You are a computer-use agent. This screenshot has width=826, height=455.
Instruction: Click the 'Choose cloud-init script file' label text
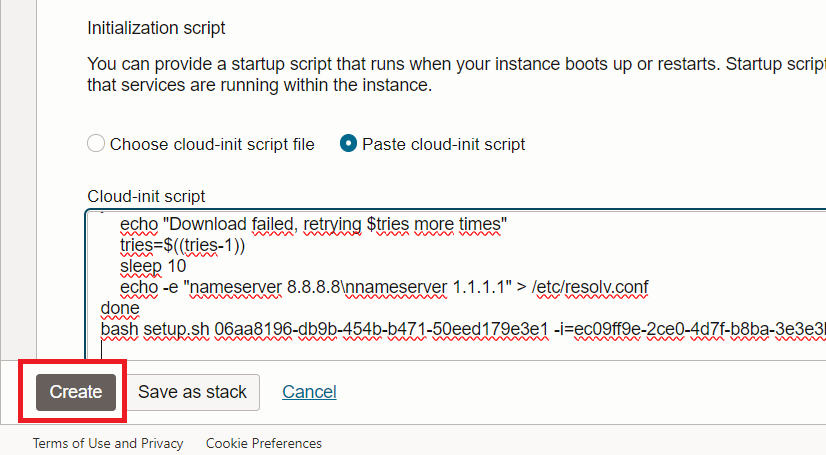[x=212, y=144]
